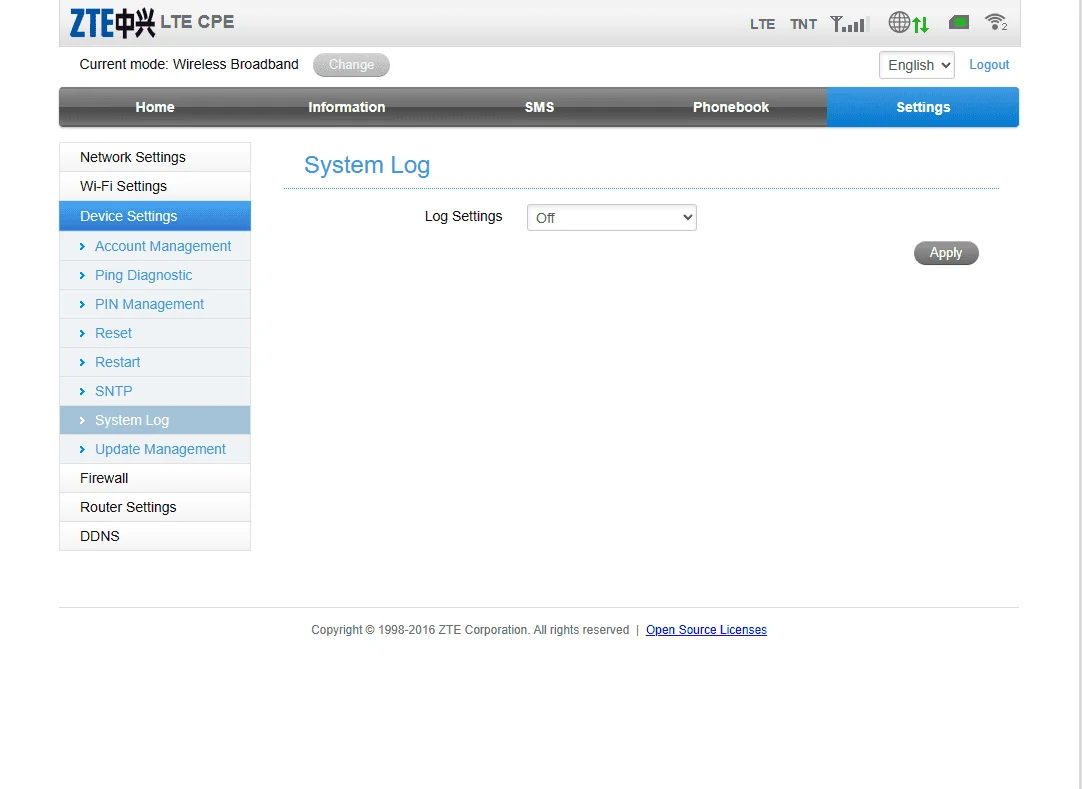Open Wi-Fi Settings in sidebar
Viewport: 1082px width, 789px height.
(x=155, y=186)
